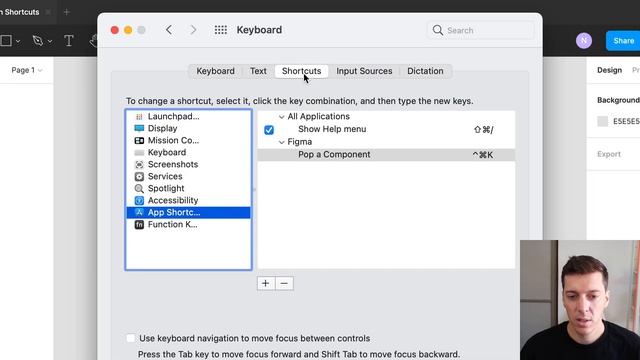Focus the Search field in Keyboard preferences
The height and width of the screenshot is (360, 640).
480,30
